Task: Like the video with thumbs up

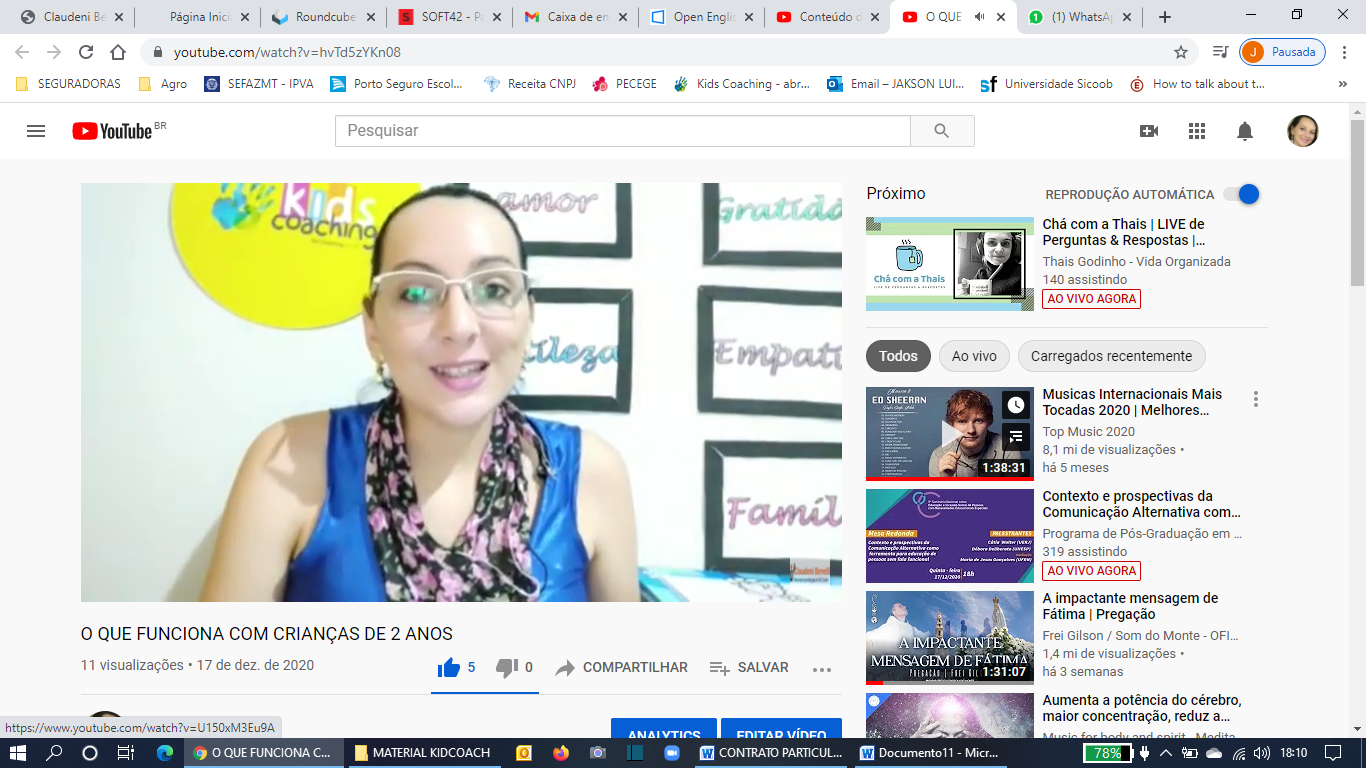Action: (449, 667)
